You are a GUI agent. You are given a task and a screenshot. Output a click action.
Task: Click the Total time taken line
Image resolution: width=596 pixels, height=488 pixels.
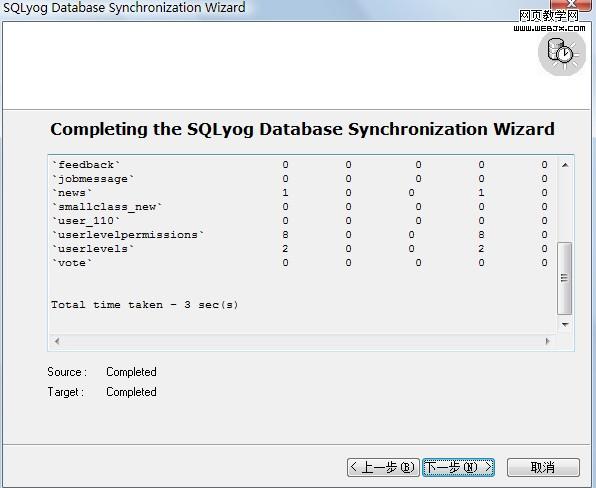pos(144,305)
